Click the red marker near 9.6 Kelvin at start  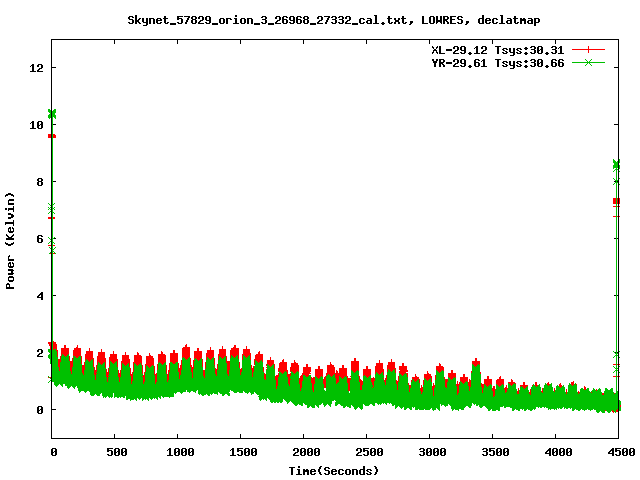click(52, 136)
